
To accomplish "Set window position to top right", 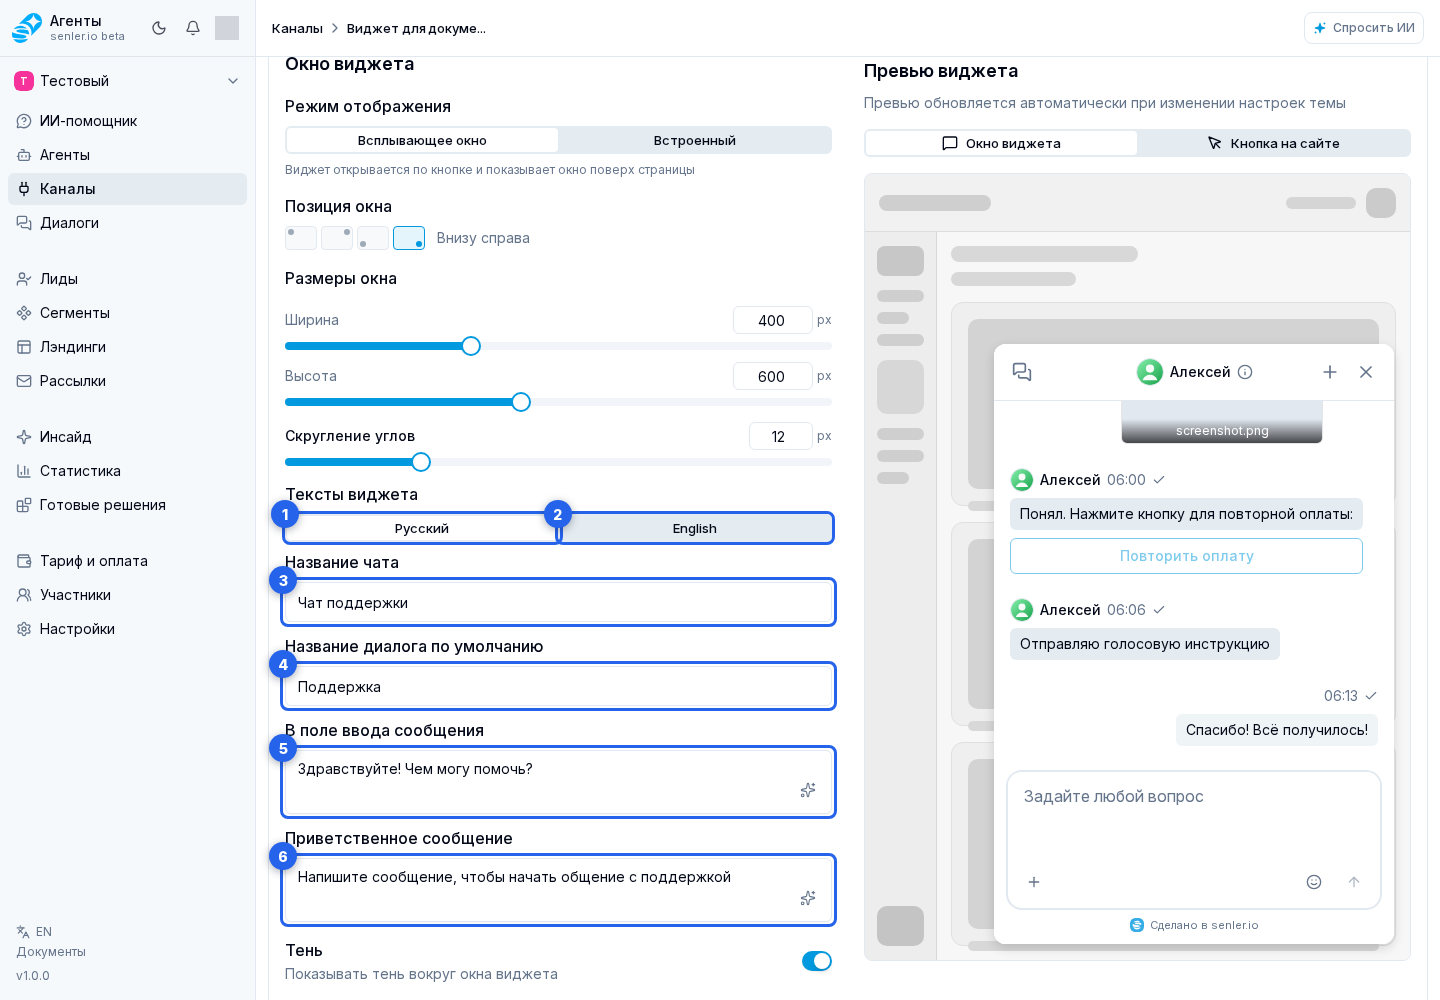I will click(x=337, y=238).
